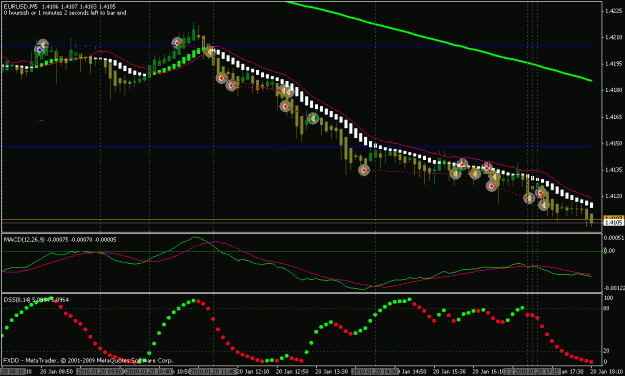Select the lower blue horizontal line near 1.4148

click(x=297, y=147)
